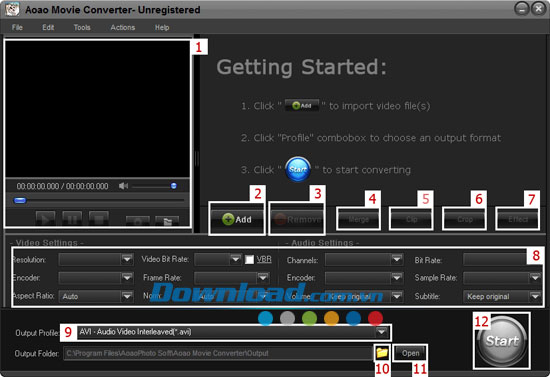Select the dark blue skin color circle

pyautogui.click(x=353, y=318)
